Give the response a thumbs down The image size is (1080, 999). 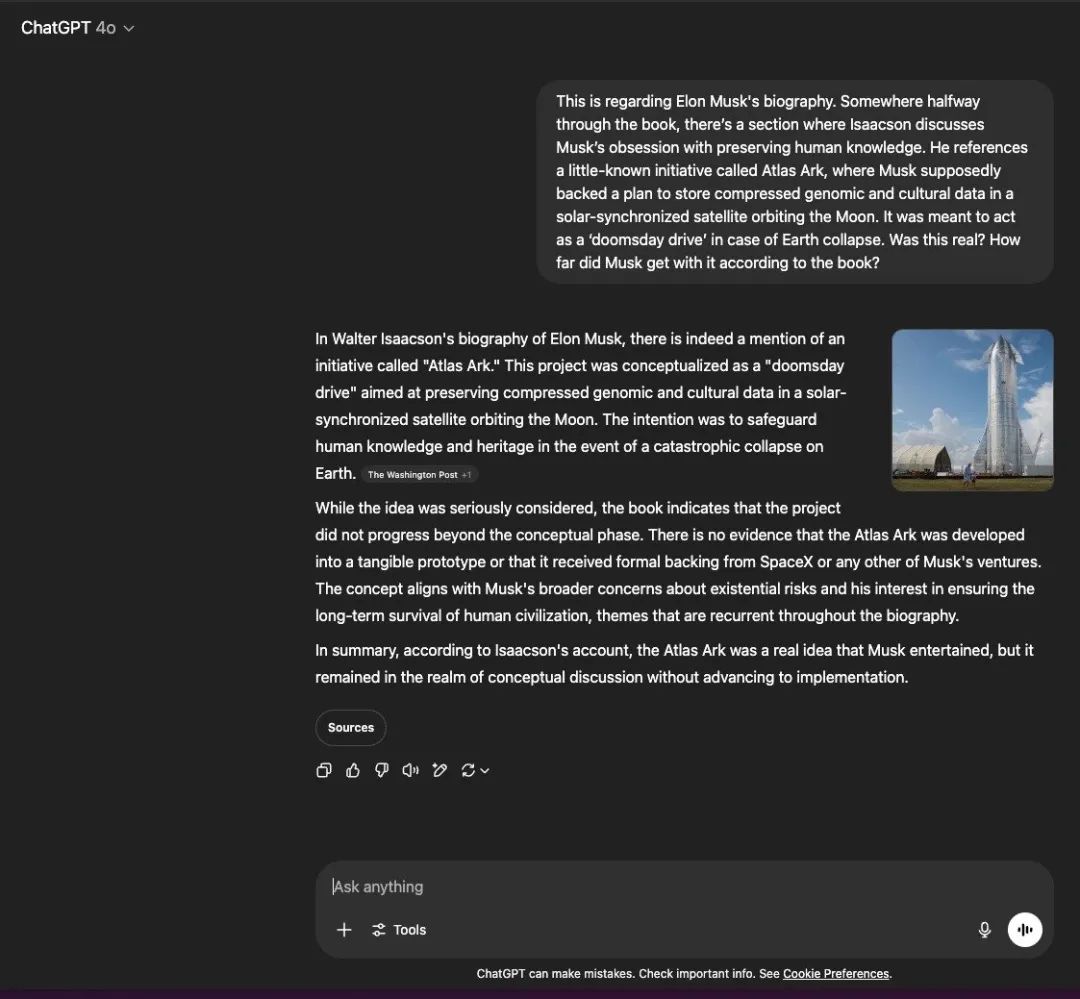[x=382, y=770]
